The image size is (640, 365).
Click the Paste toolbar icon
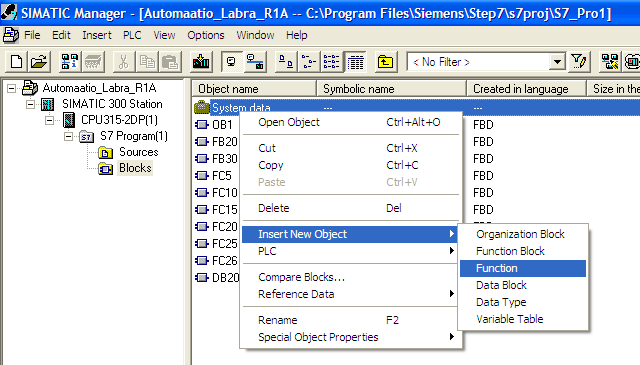169,62
